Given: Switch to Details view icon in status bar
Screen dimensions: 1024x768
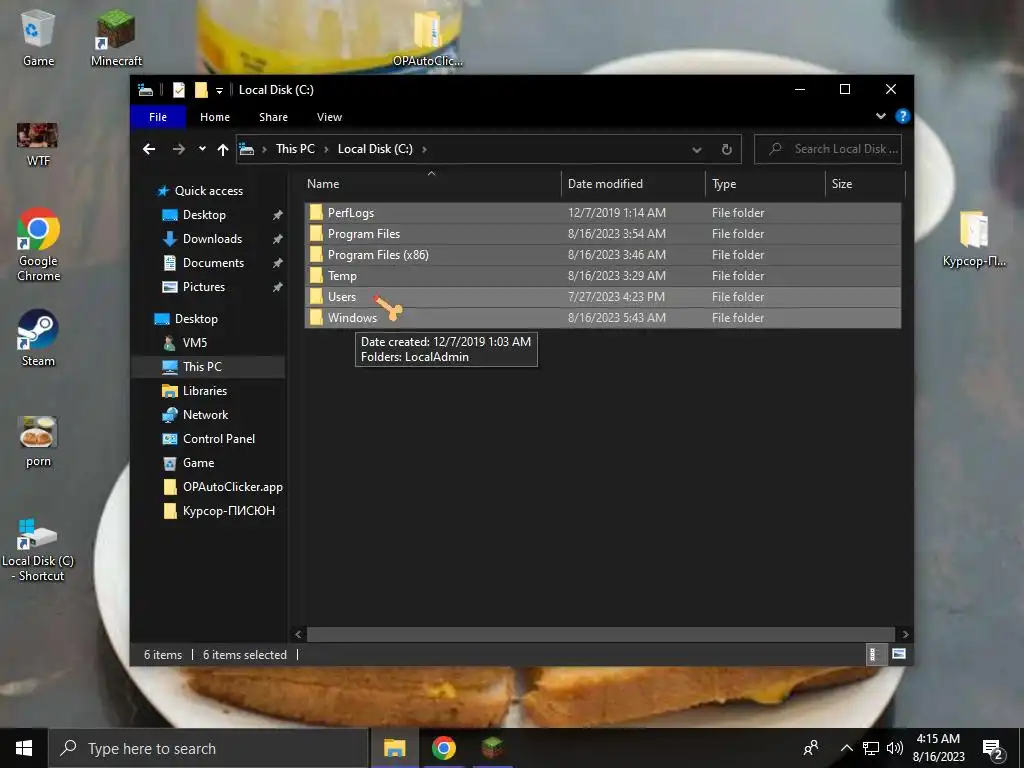Looking at the screenshot, I should tap(874, 654).
